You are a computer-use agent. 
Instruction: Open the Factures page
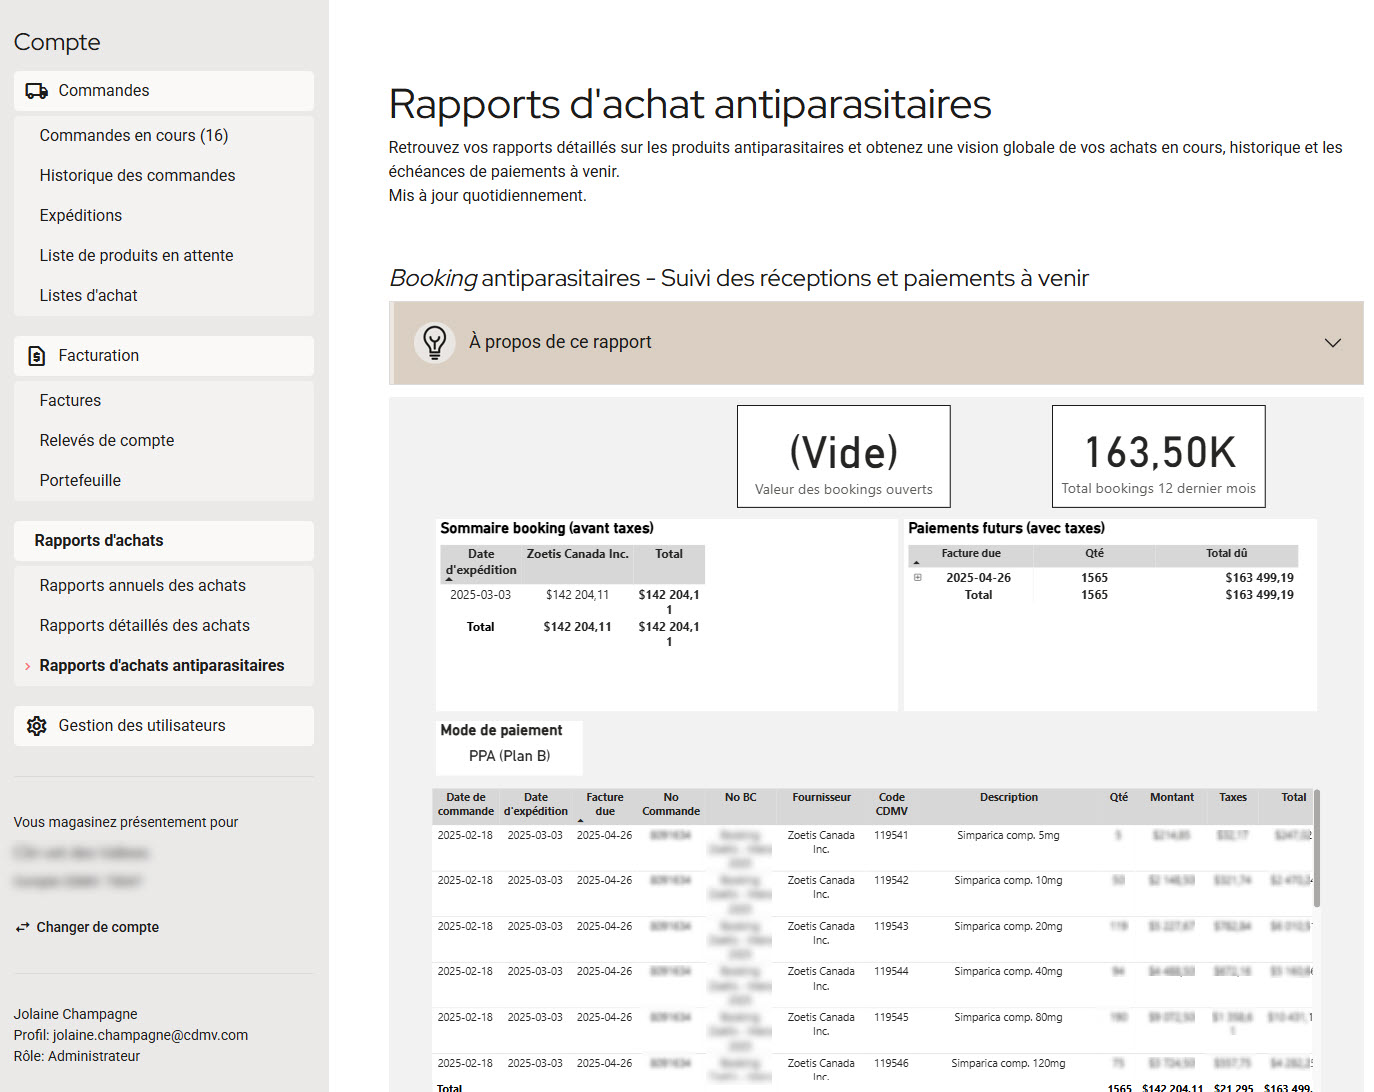tap(70, 401)
